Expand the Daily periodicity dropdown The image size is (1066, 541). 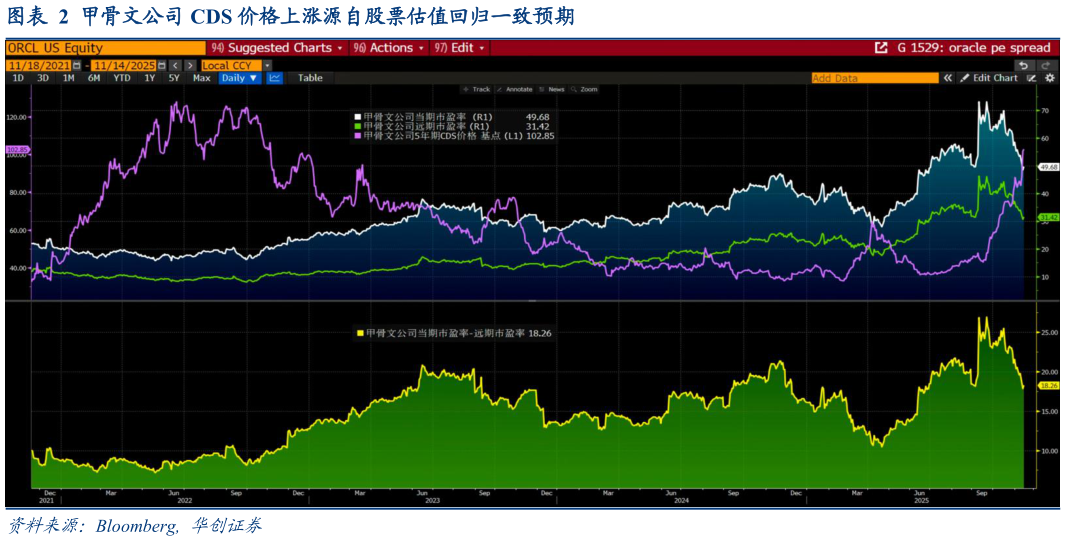pyautogui.click(x=240, y=77)
